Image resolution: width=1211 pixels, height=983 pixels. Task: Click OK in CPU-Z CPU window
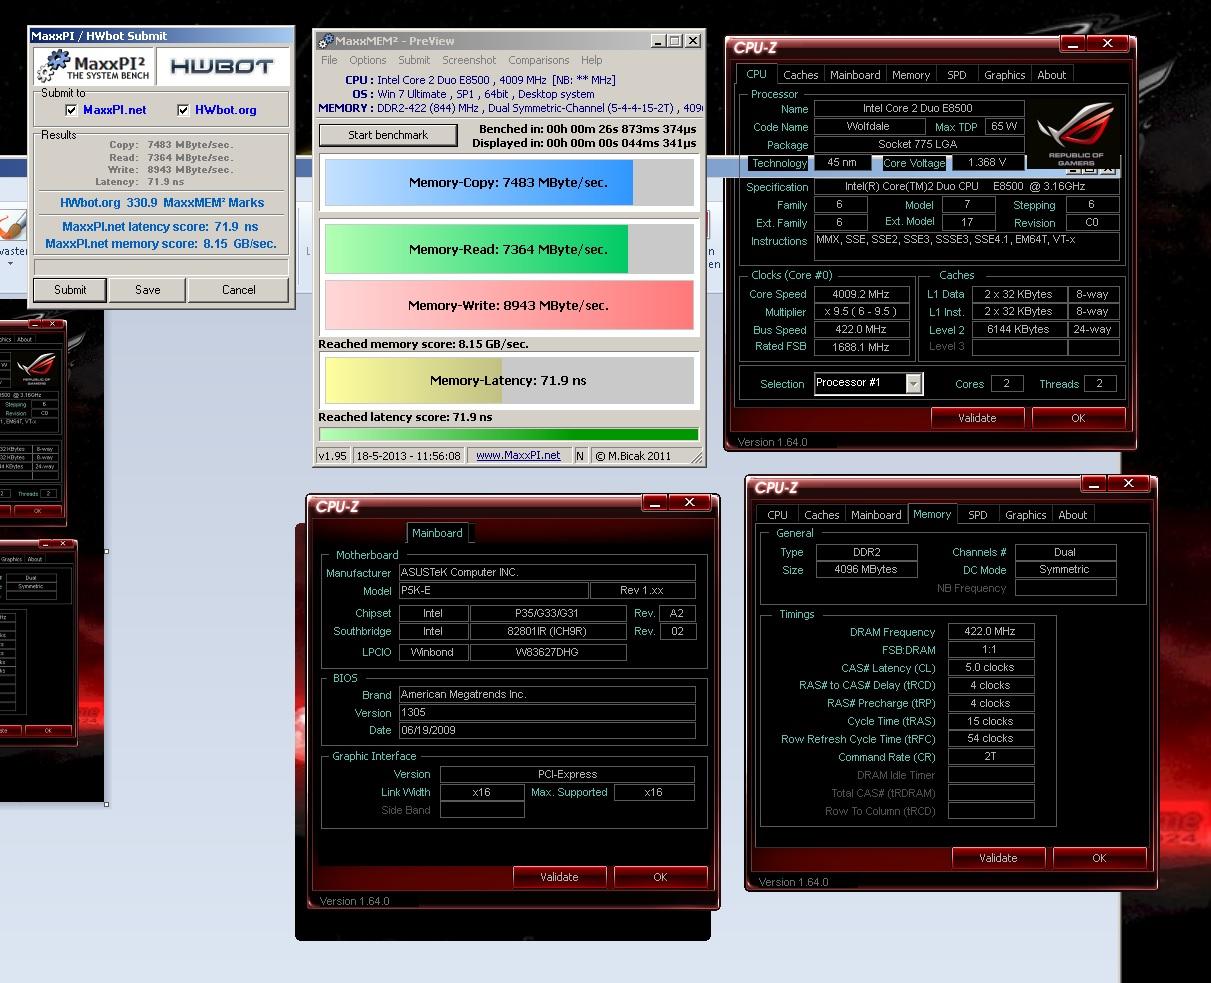[x=1078, y=418]
